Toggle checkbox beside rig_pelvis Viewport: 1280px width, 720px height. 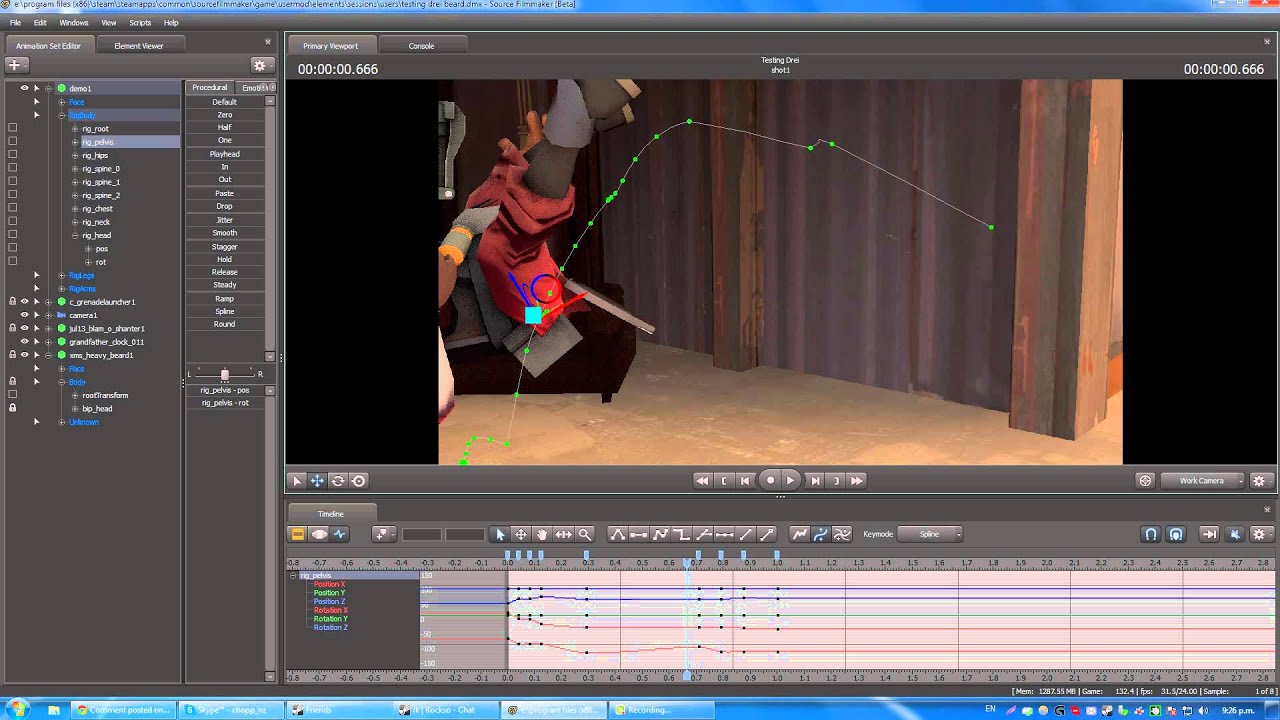click(13, 141)
